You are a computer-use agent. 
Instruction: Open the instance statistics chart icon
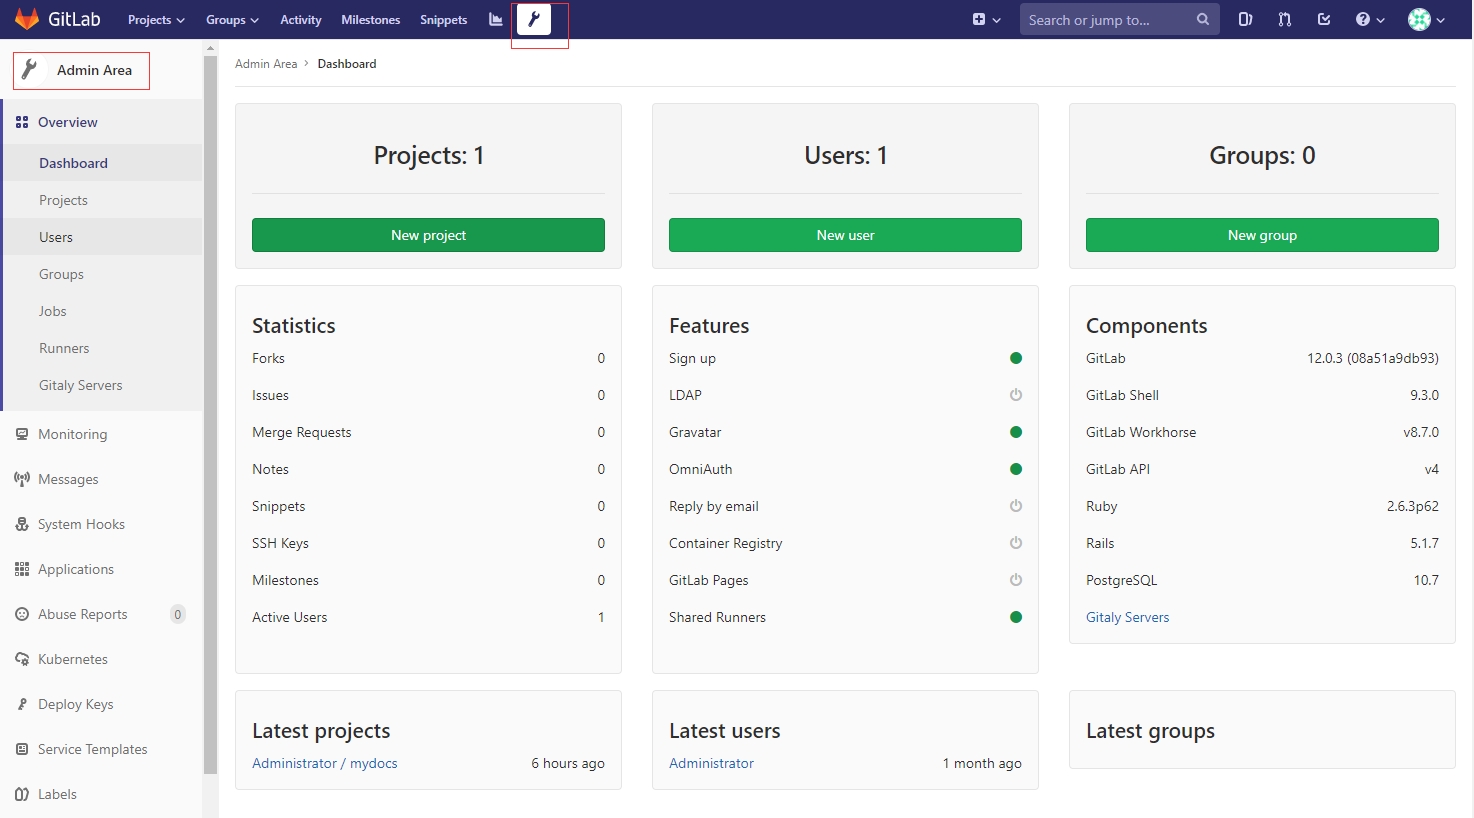[x=496, y=20]
